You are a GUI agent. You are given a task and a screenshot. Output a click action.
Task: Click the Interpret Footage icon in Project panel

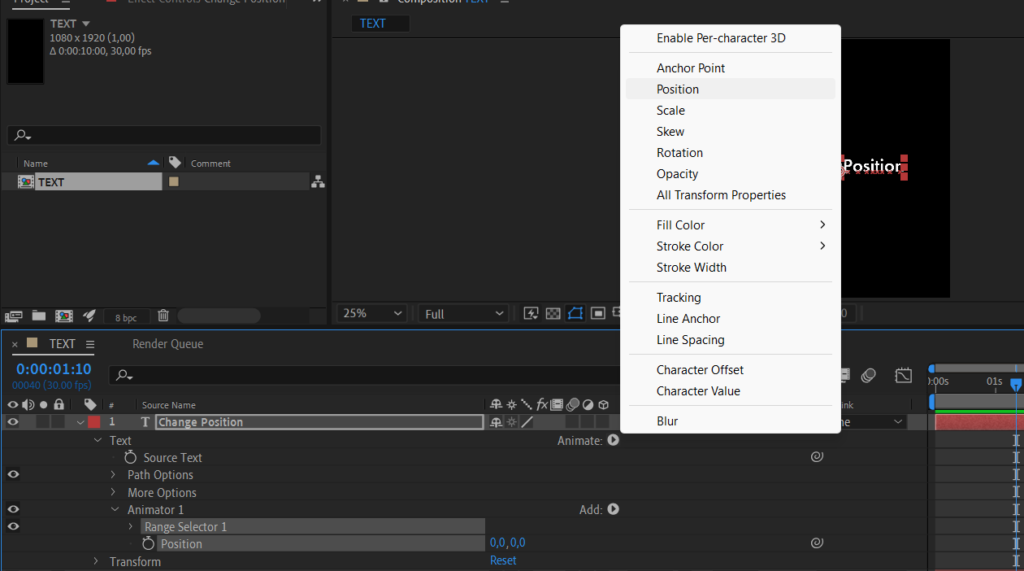14,316
